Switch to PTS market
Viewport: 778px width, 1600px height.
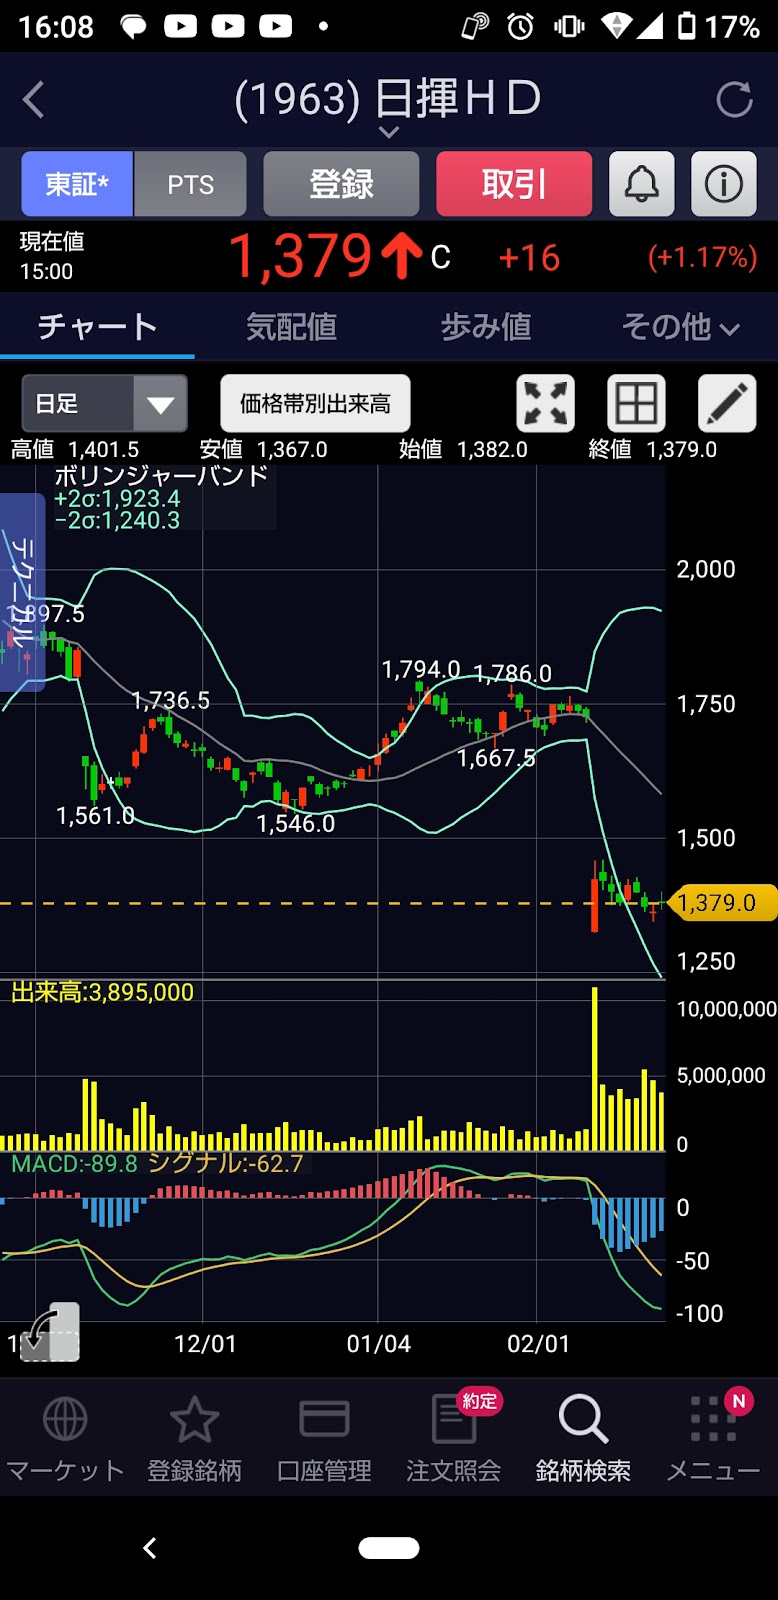click(190, 184)
